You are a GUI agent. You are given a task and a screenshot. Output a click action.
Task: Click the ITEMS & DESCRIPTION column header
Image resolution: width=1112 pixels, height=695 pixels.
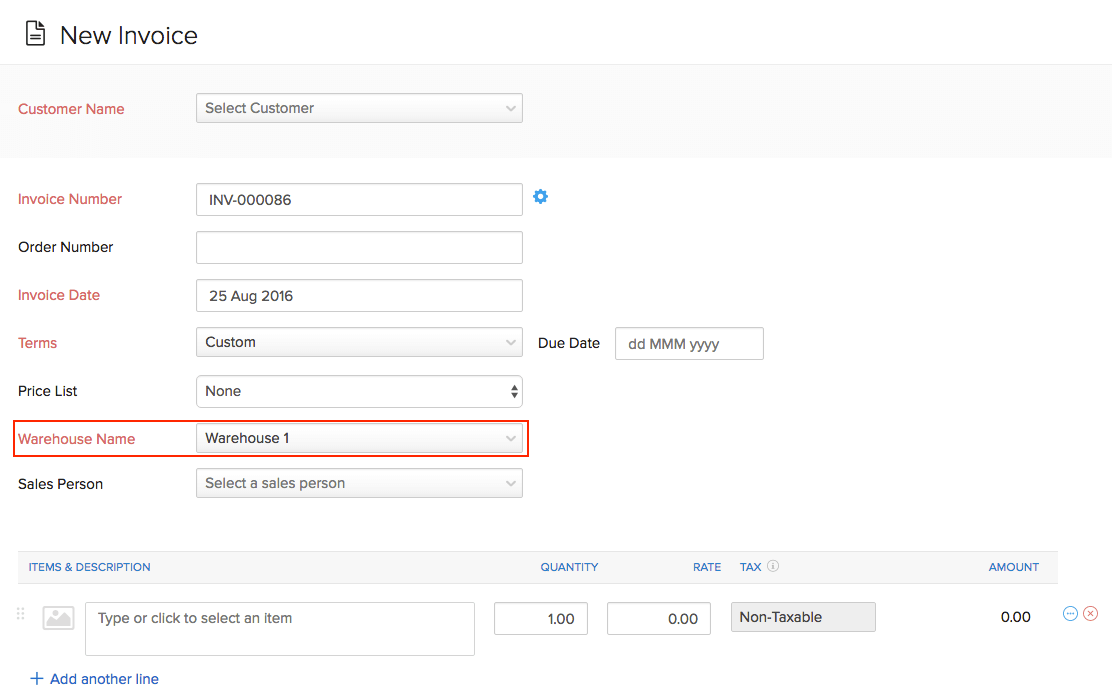(x=89, y=567)
